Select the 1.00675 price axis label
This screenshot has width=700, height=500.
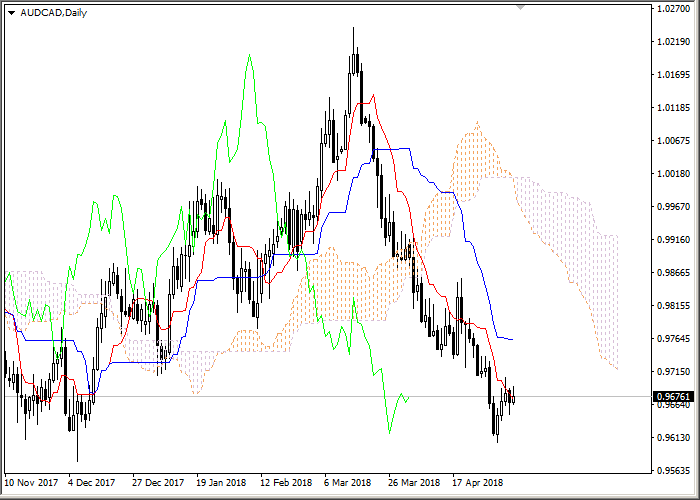(674, 141)
